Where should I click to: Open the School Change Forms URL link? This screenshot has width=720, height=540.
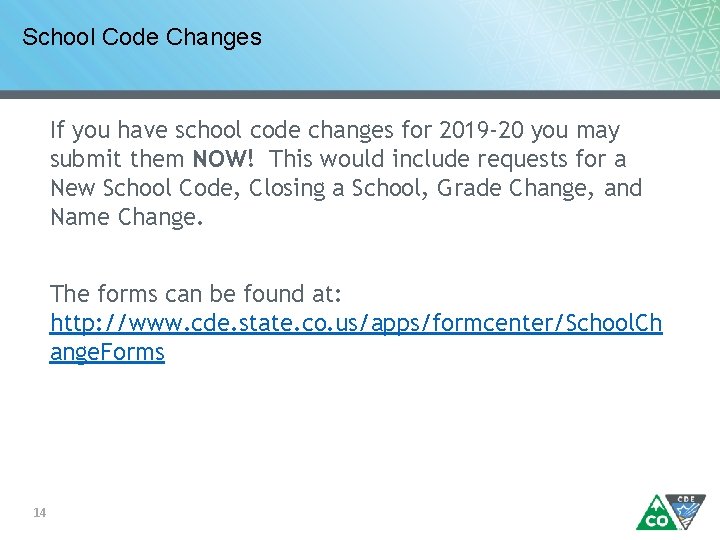click(355, 322)
